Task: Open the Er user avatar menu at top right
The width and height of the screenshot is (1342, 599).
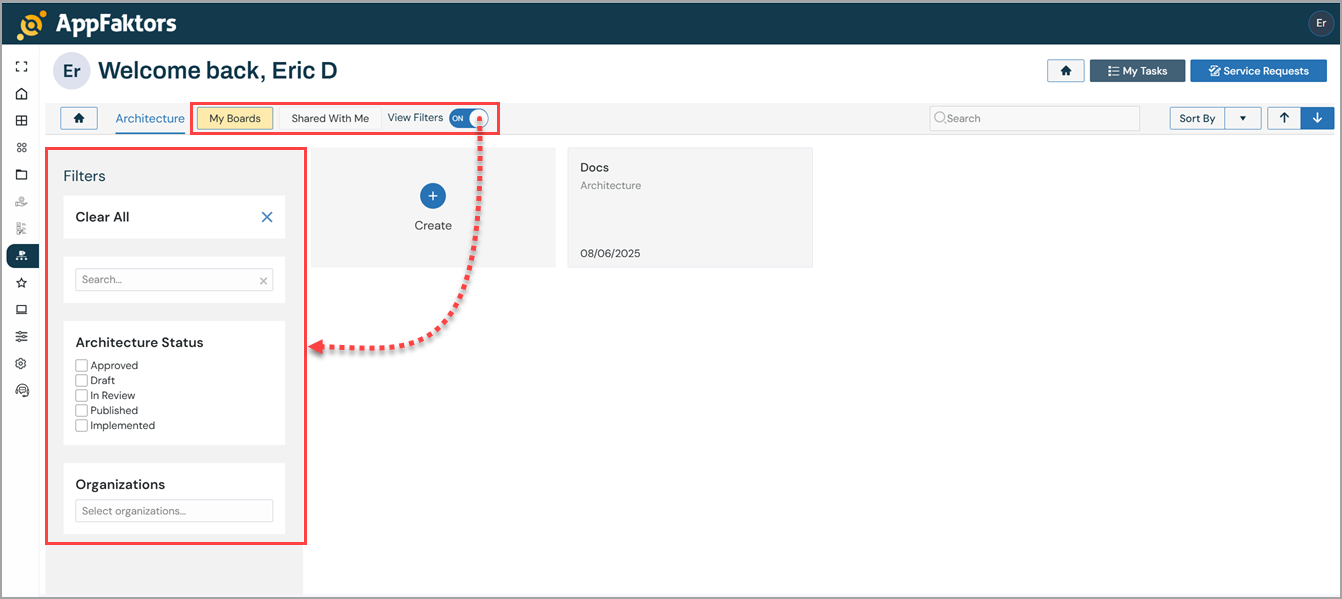Action: (x=1320, y=23)
